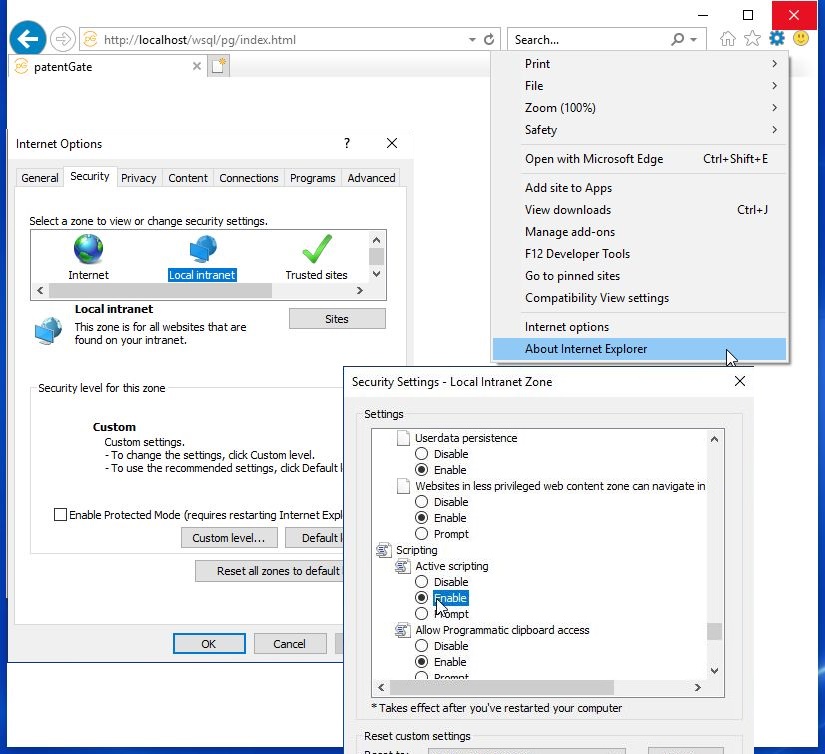The height and width of the screenshot is (754, 825).
Task: Open a new tab with the tab button
Action: 218,66
